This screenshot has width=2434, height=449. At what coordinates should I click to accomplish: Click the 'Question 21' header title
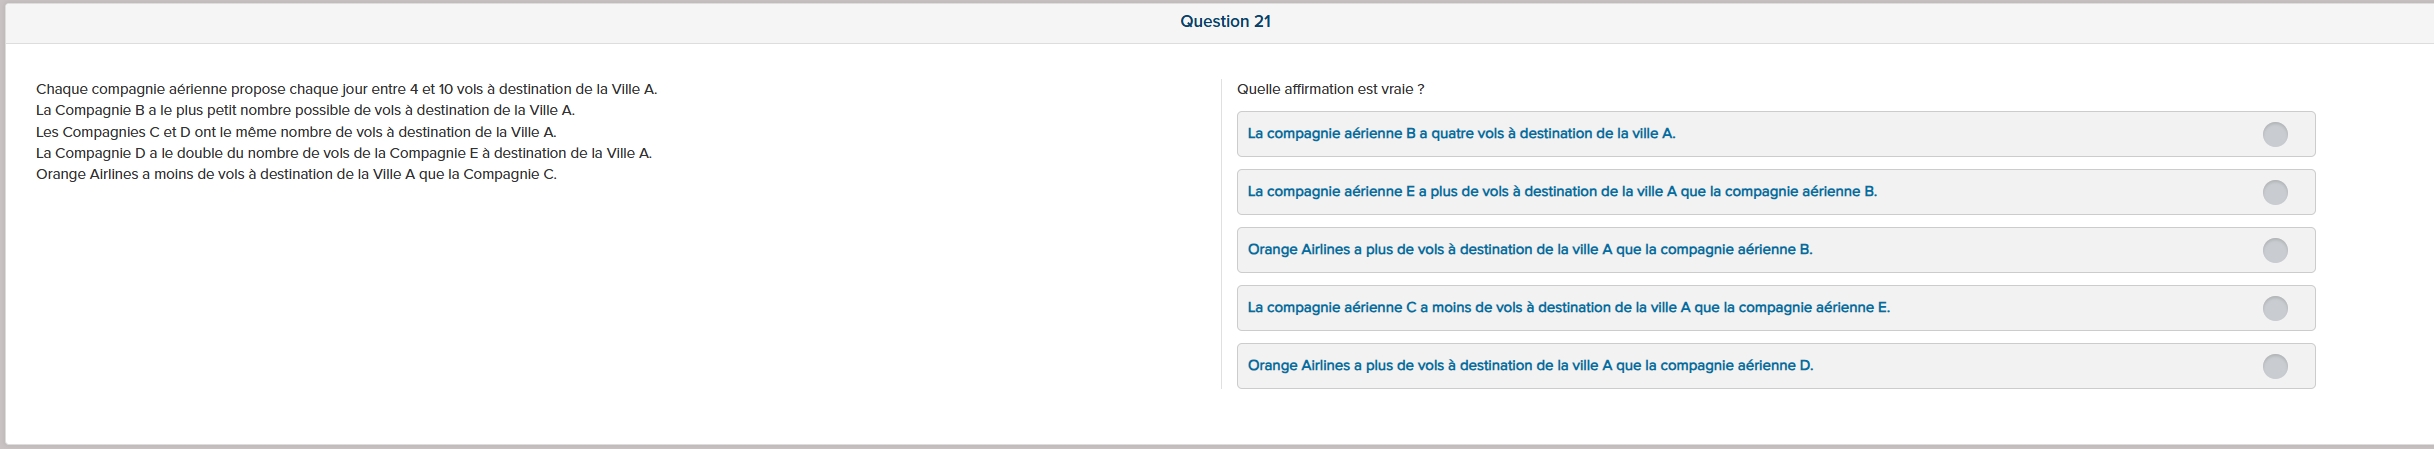coord(1225,22)
